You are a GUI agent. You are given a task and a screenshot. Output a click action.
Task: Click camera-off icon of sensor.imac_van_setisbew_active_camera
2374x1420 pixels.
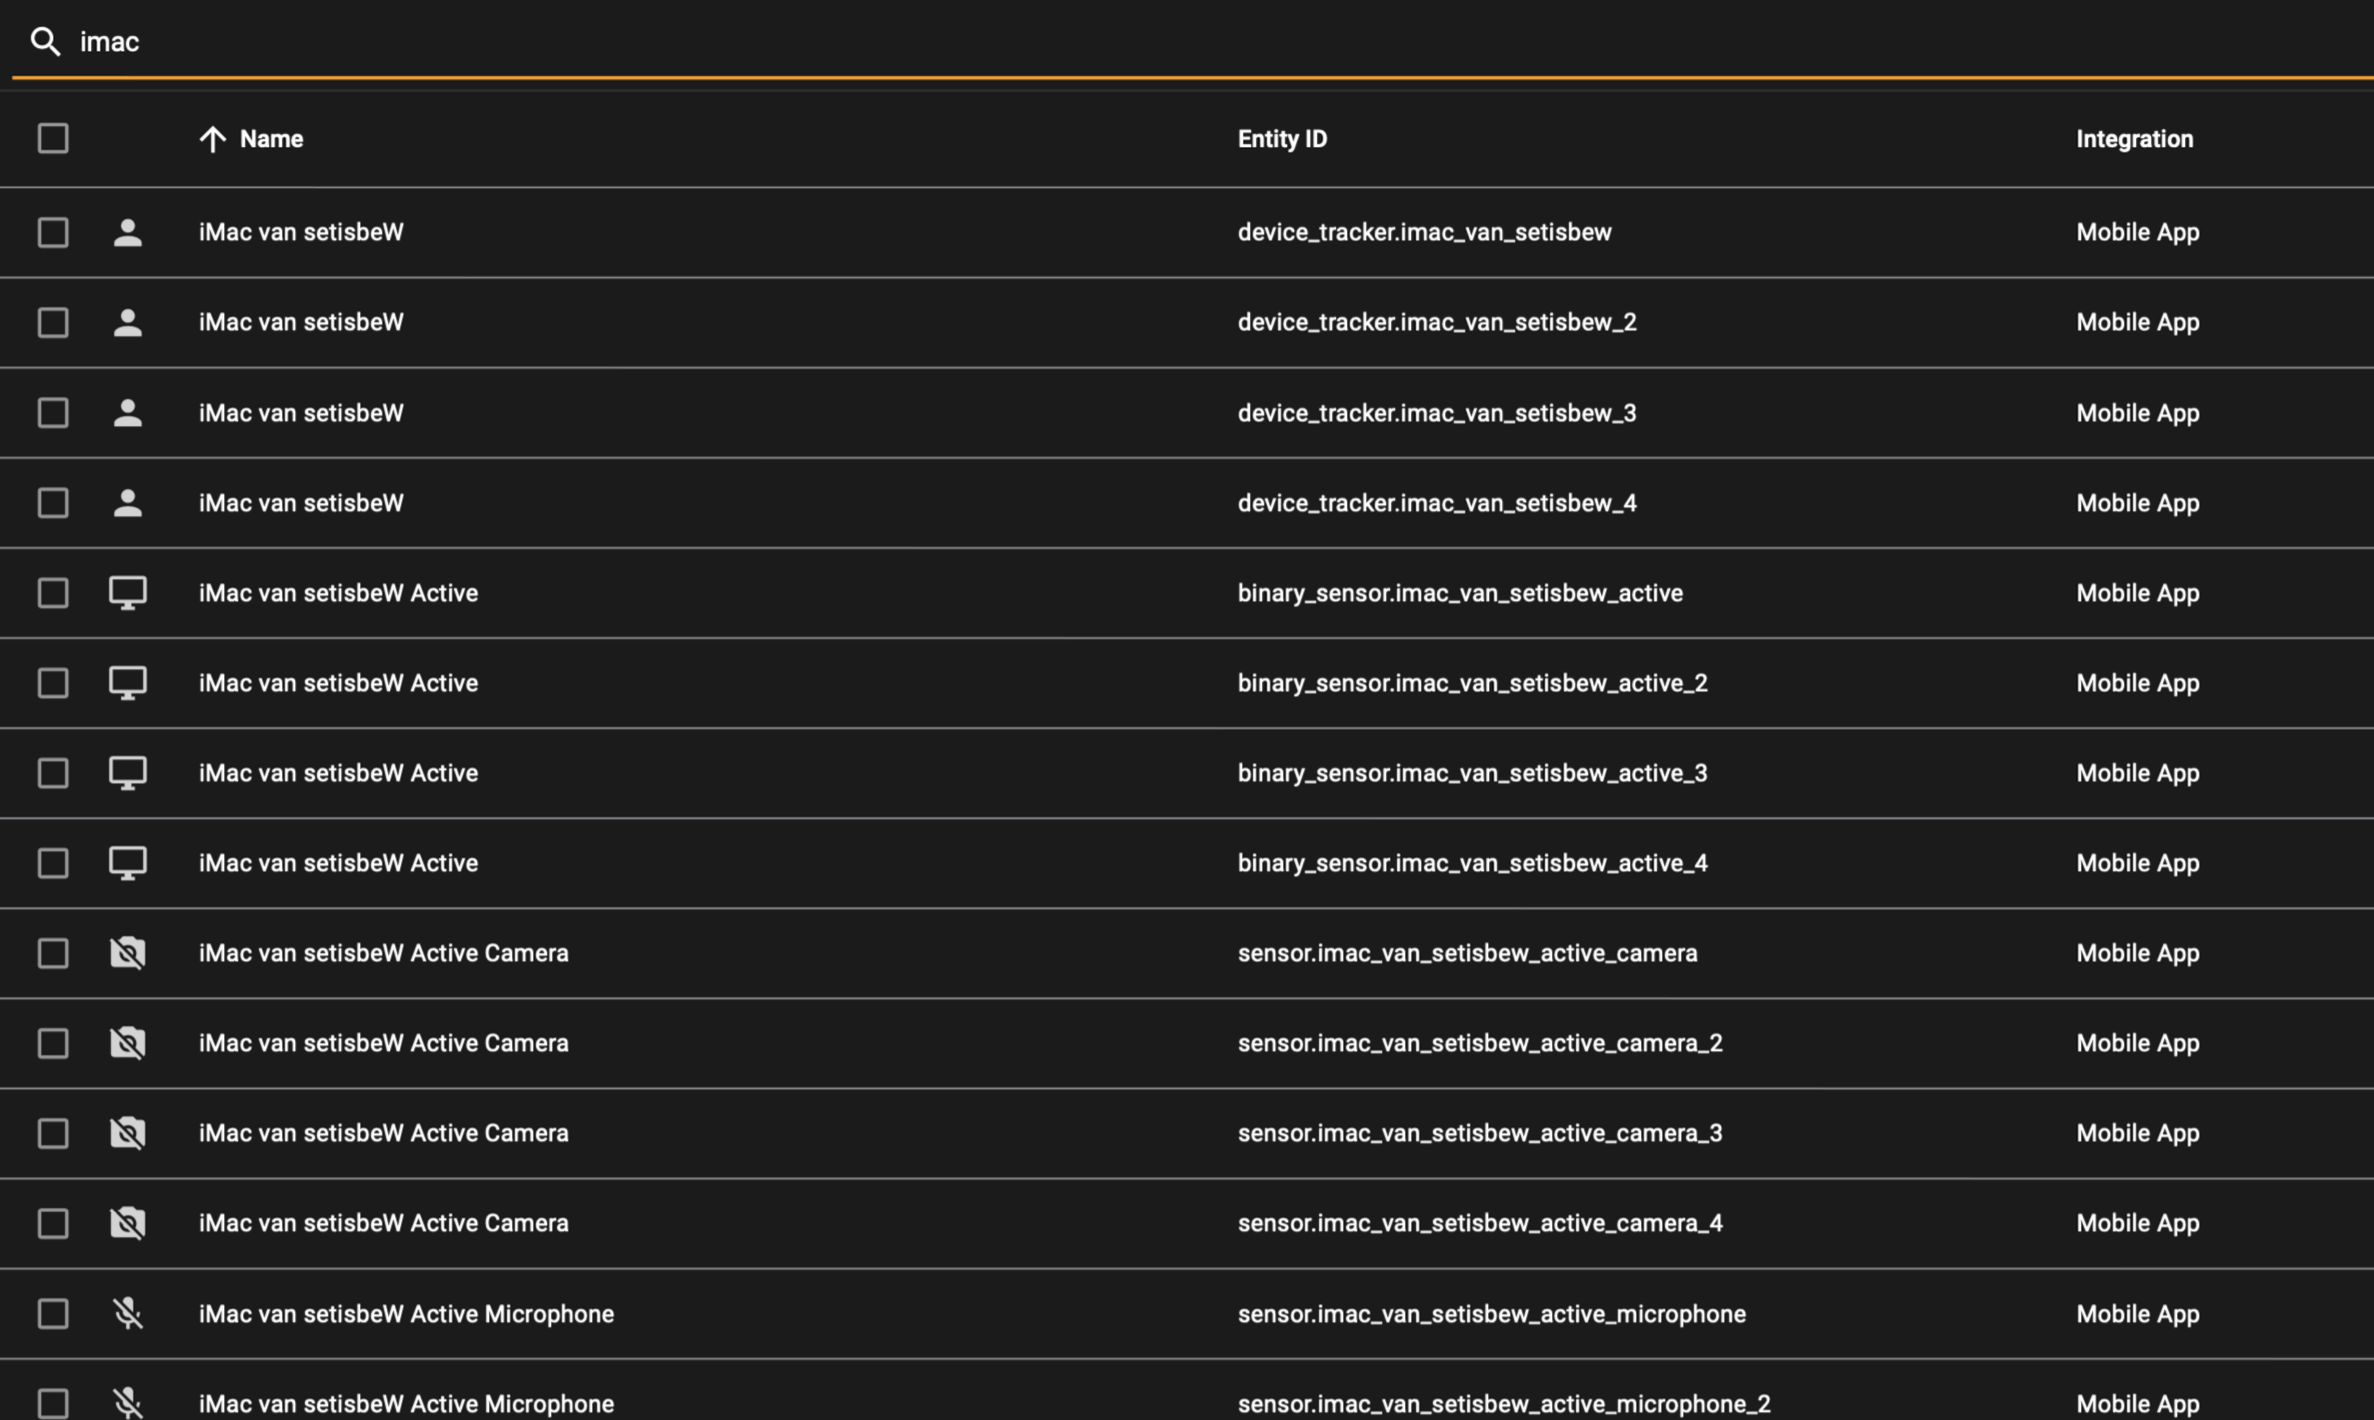click(x=127, y=952)
